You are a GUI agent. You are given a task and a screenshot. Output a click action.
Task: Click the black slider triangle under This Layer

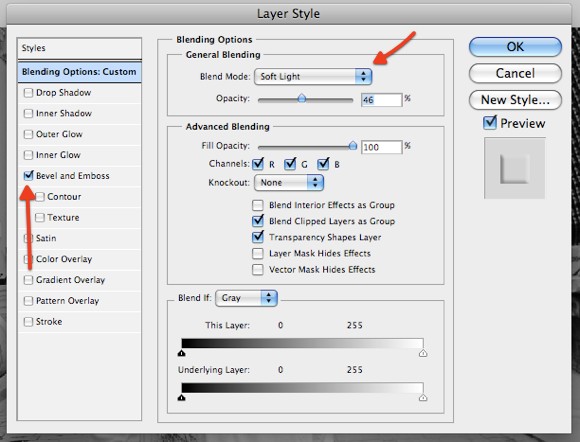(x=181, y=353)
